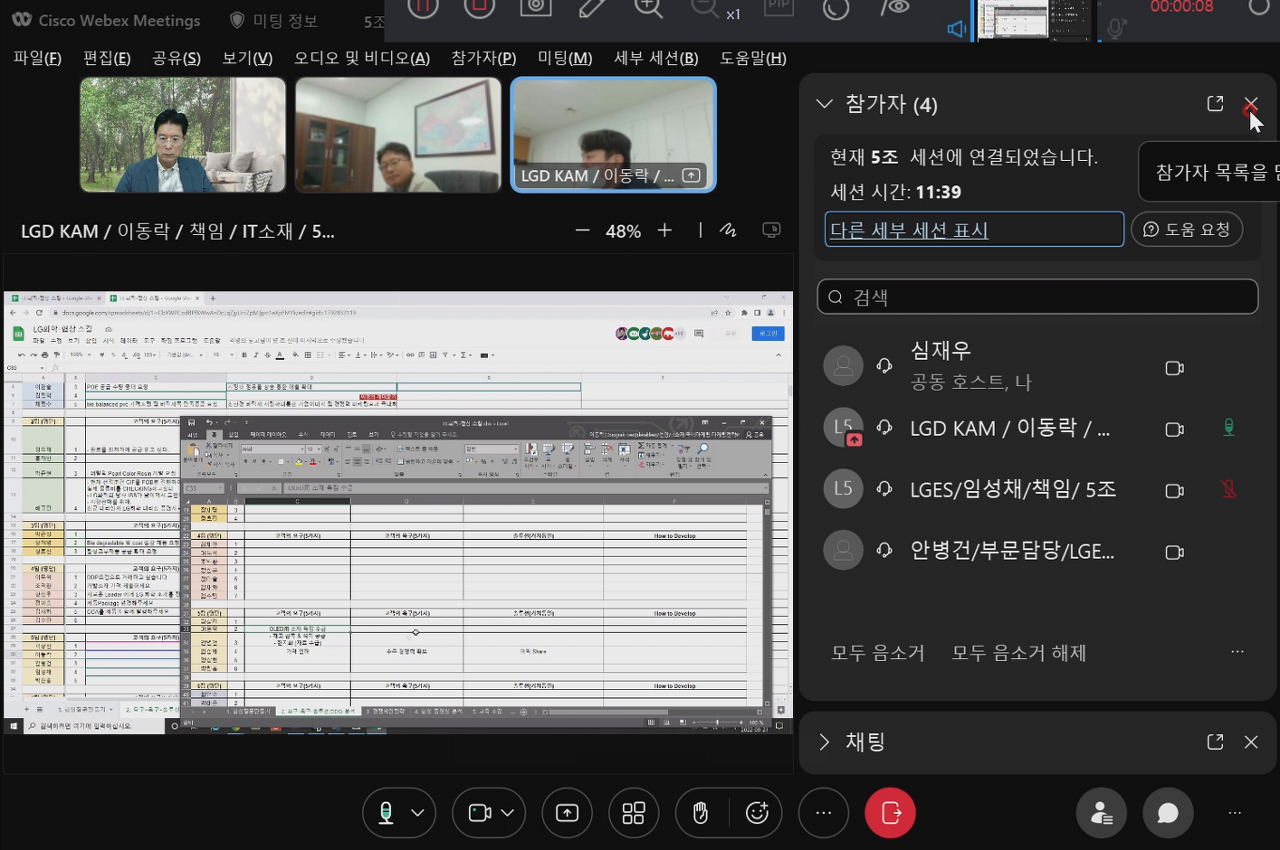The image size is (1280, 850).
Task: Raise your hand
Action: 700,813
